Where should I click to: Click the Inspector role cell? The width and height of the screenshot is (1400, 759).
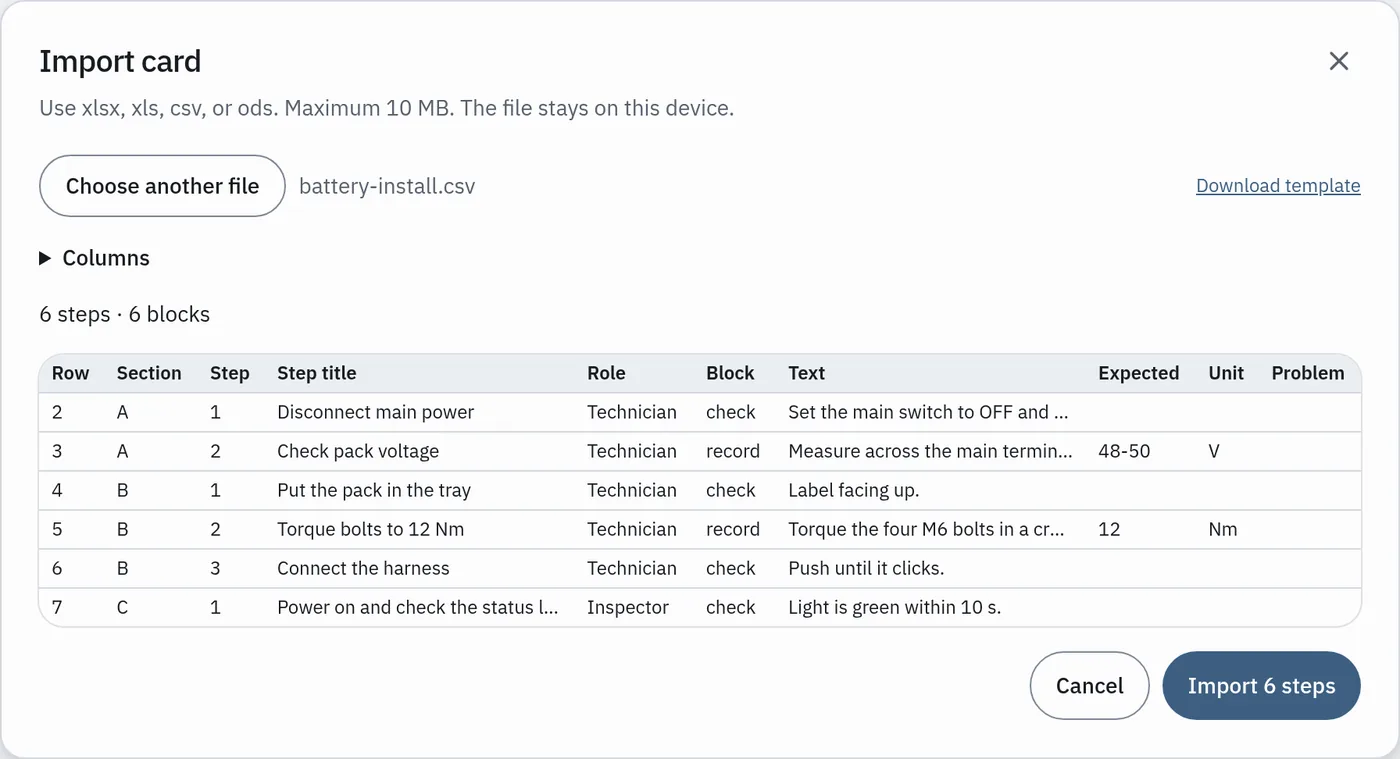click(628, 607)
